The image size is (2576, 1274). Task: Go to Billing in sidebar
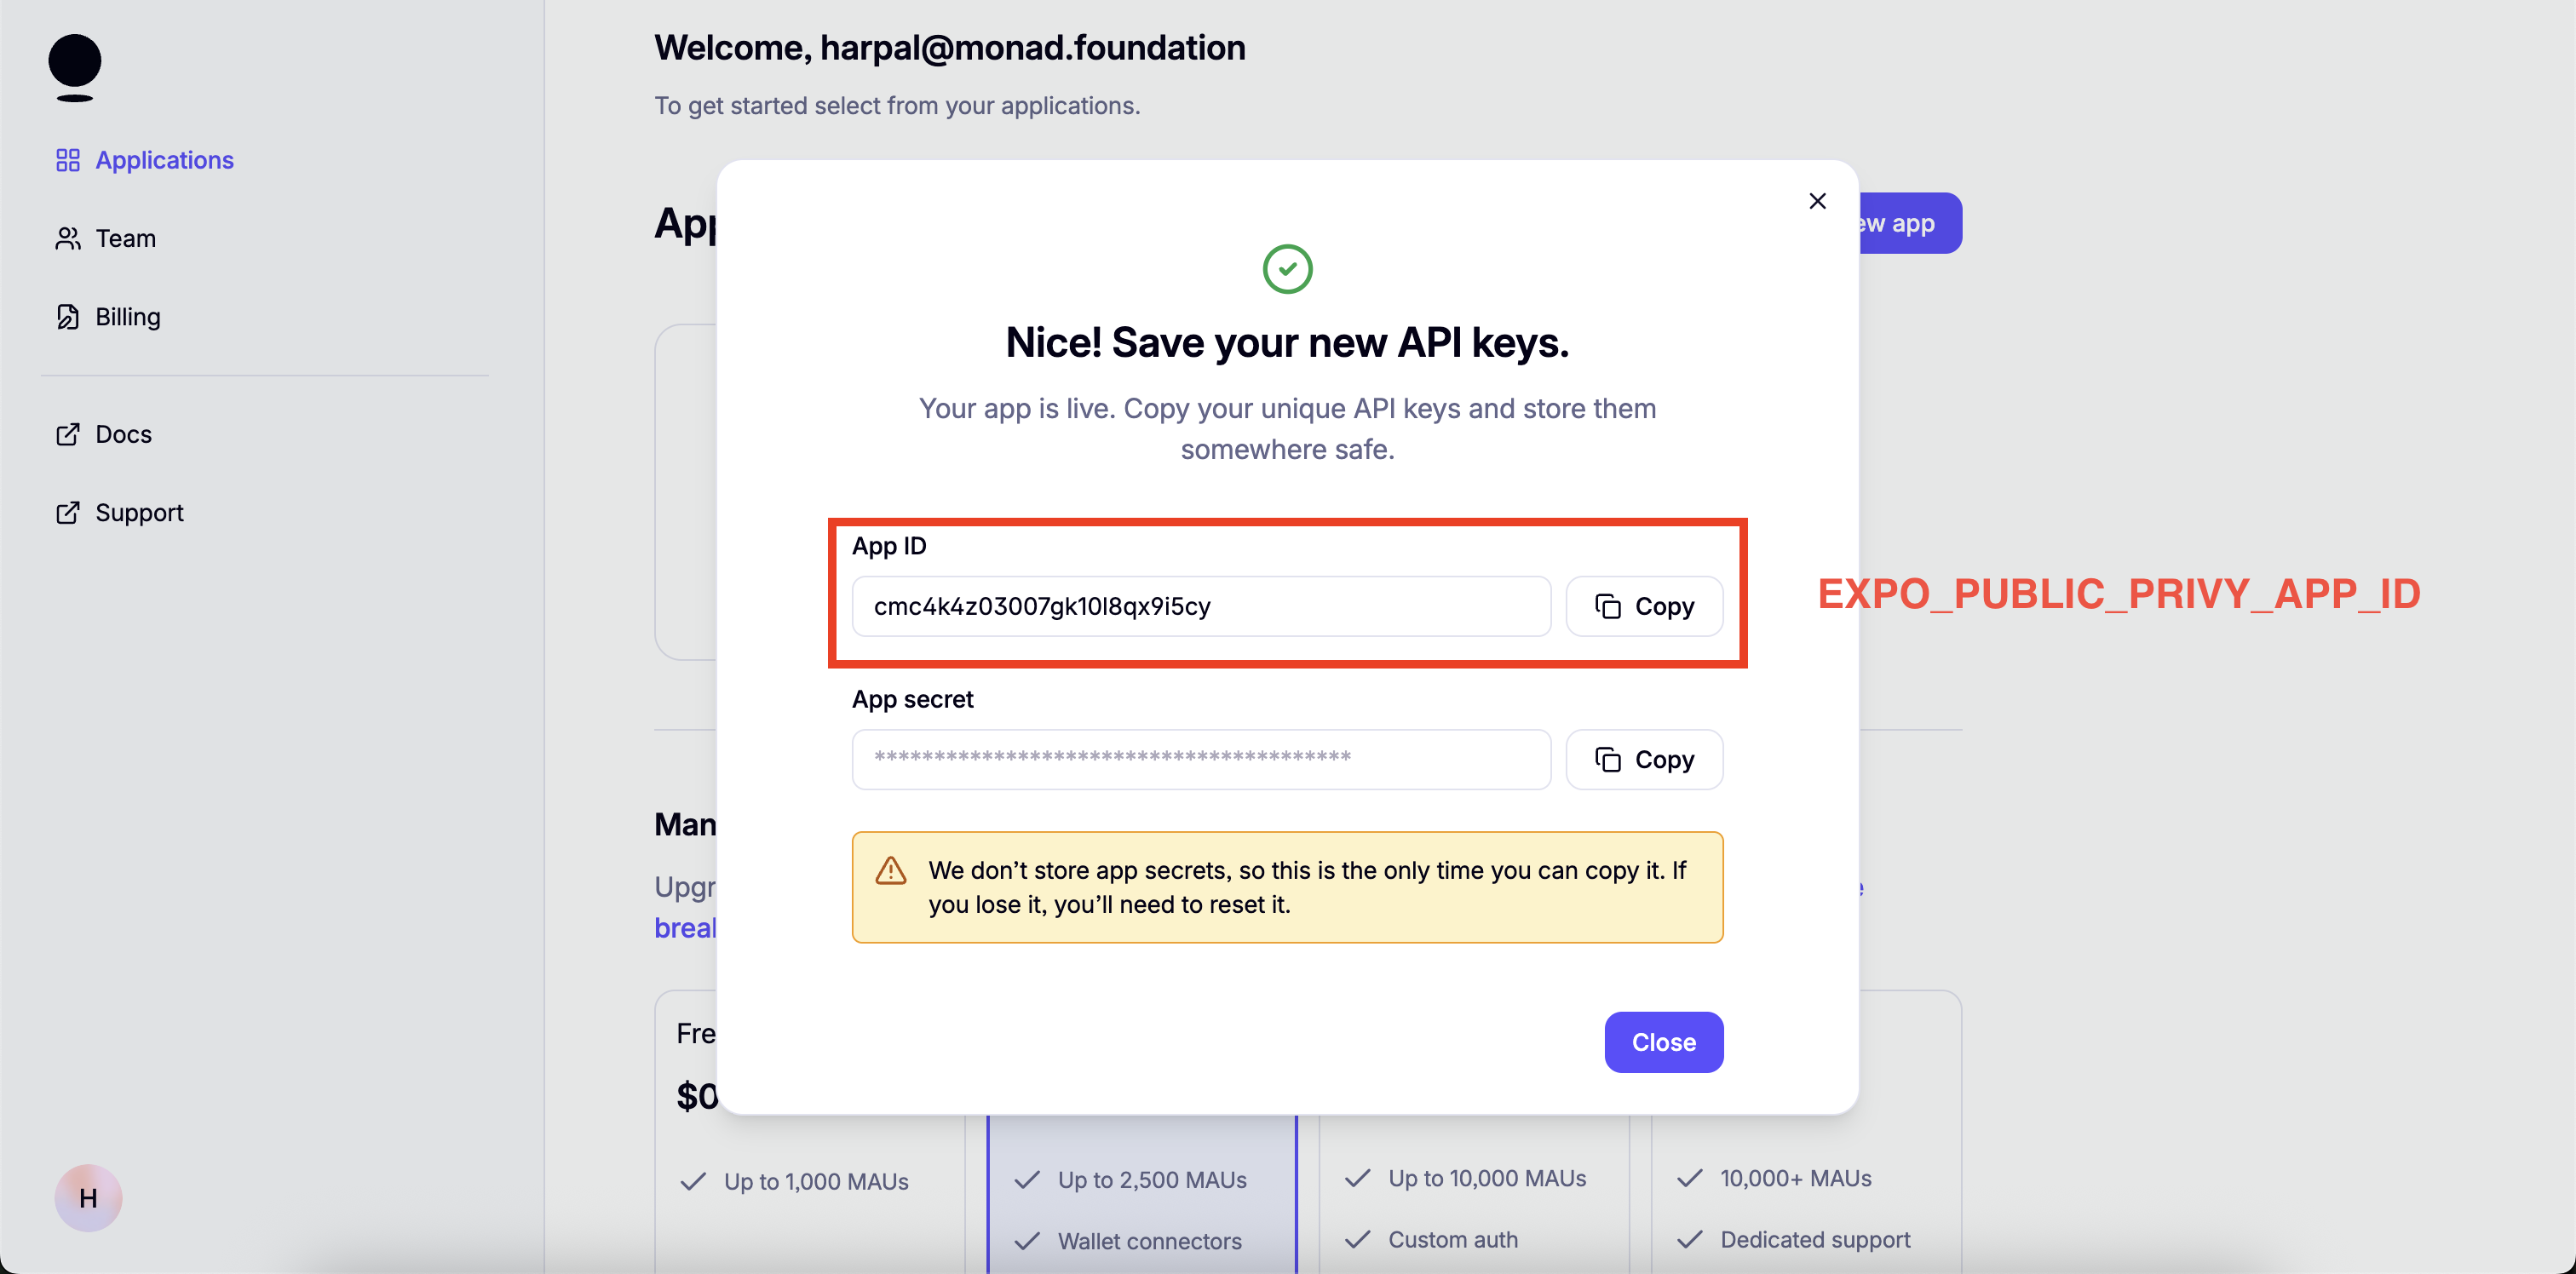128,317
